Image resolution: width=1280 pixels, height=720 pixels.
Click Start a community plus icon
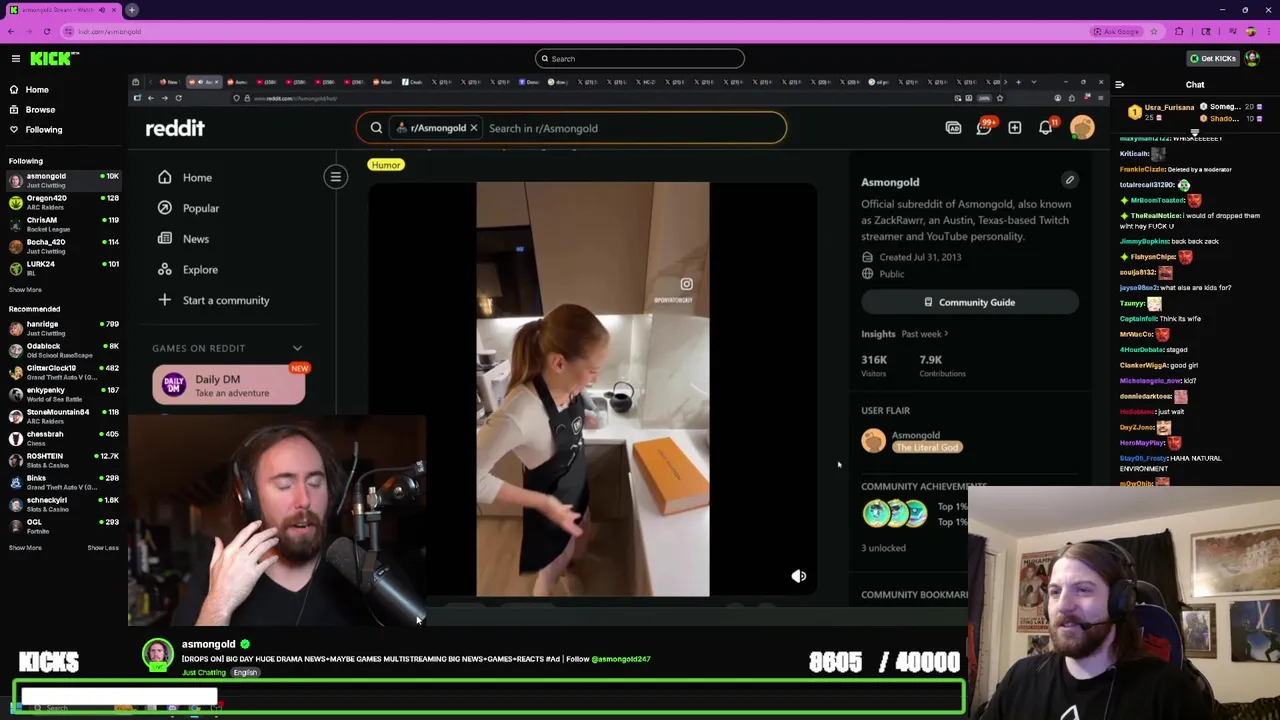165,300
